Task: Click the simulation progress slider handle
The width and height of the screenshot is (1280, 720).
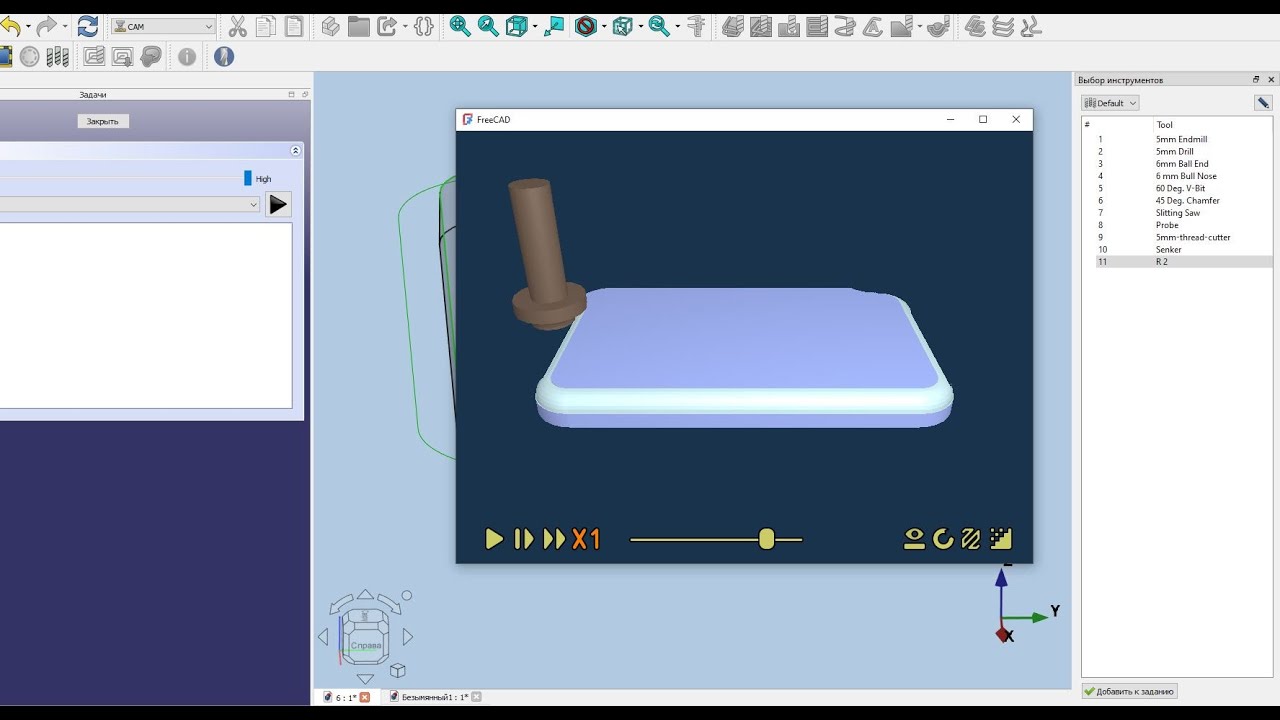Action: pos(766,539)
